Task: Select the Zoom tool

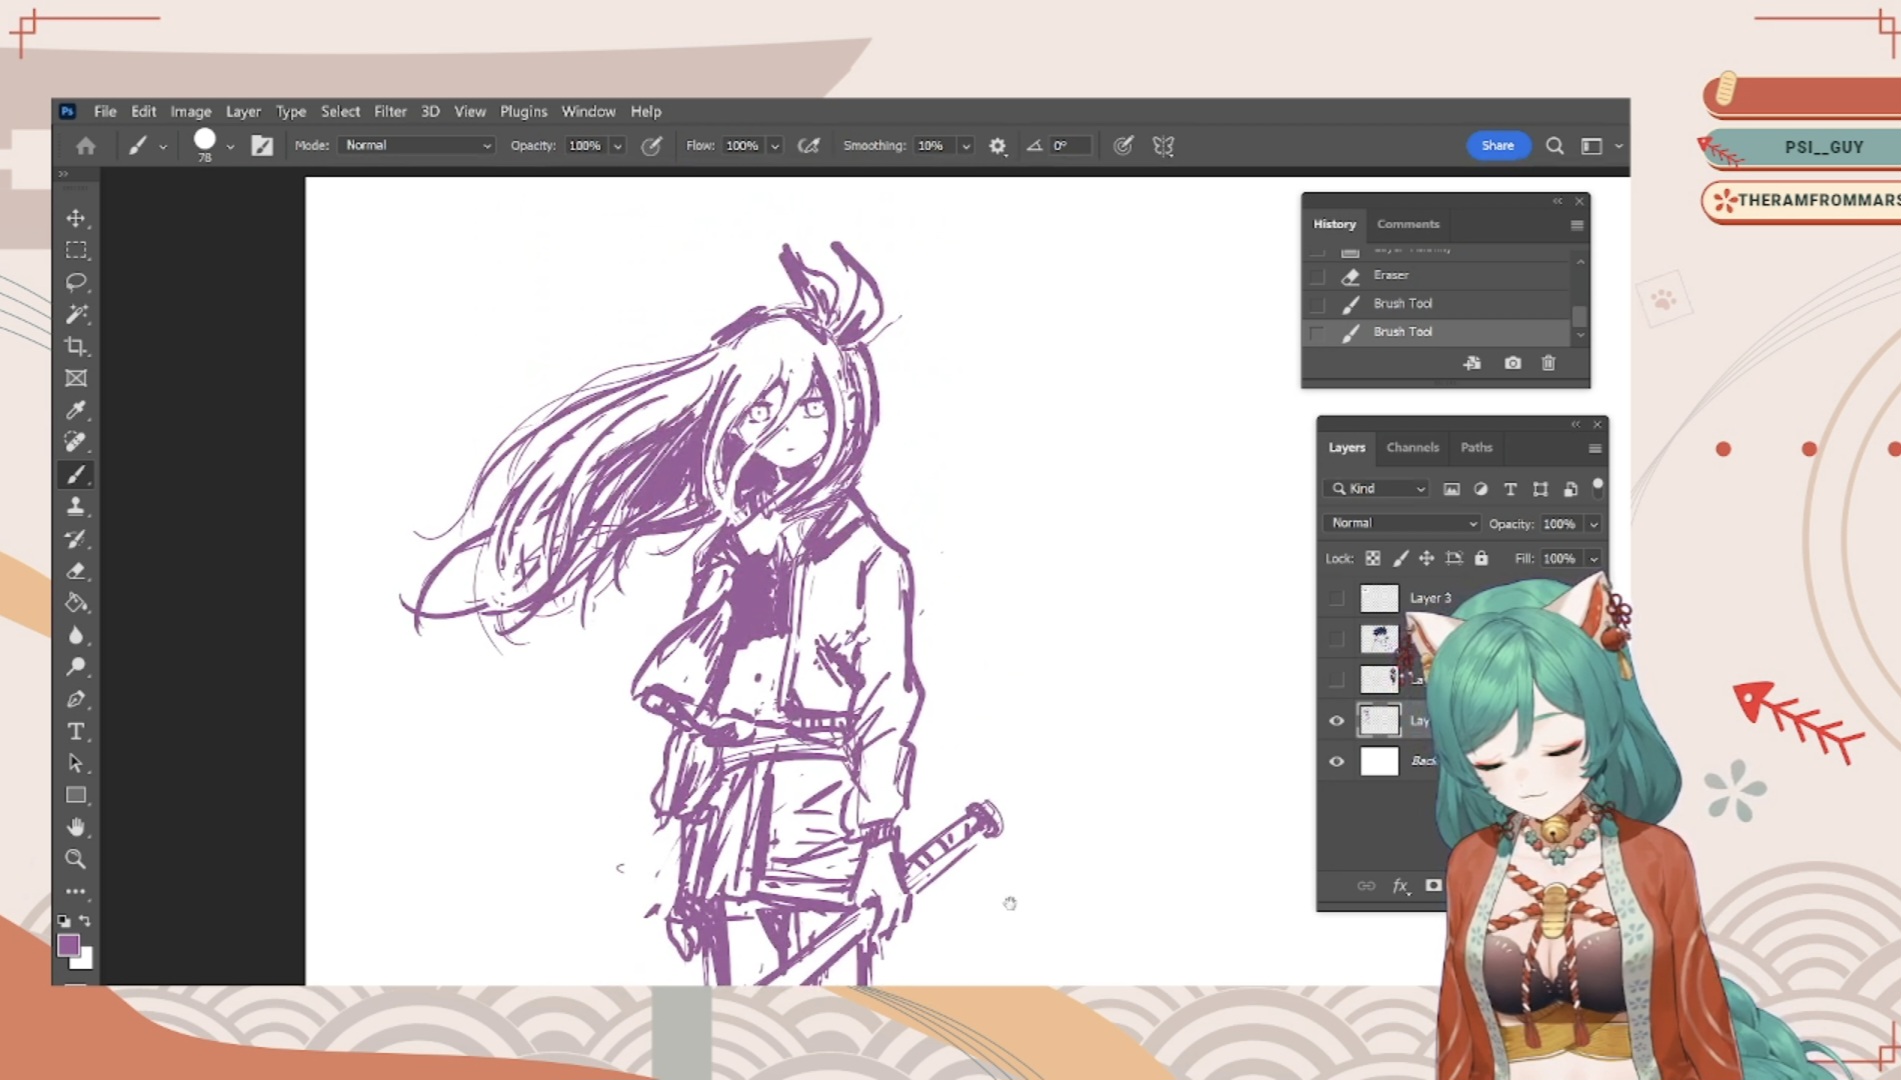Action: coord(76,859)
